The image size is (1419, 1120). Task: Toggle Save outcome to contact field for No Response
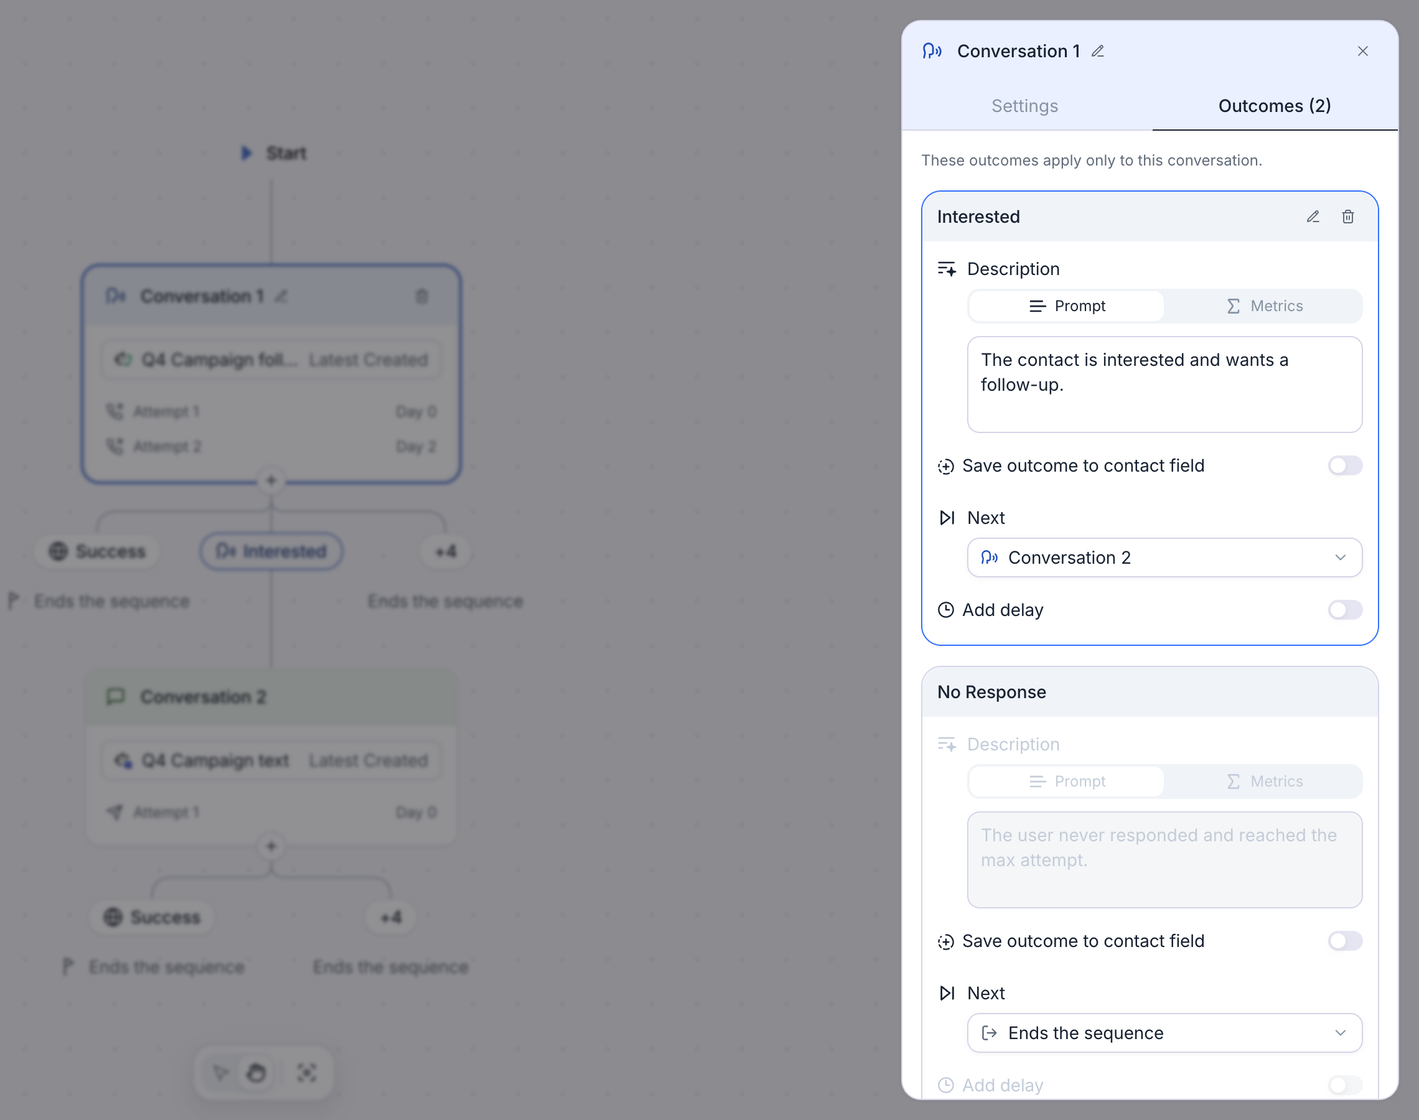click(1345, 941)
